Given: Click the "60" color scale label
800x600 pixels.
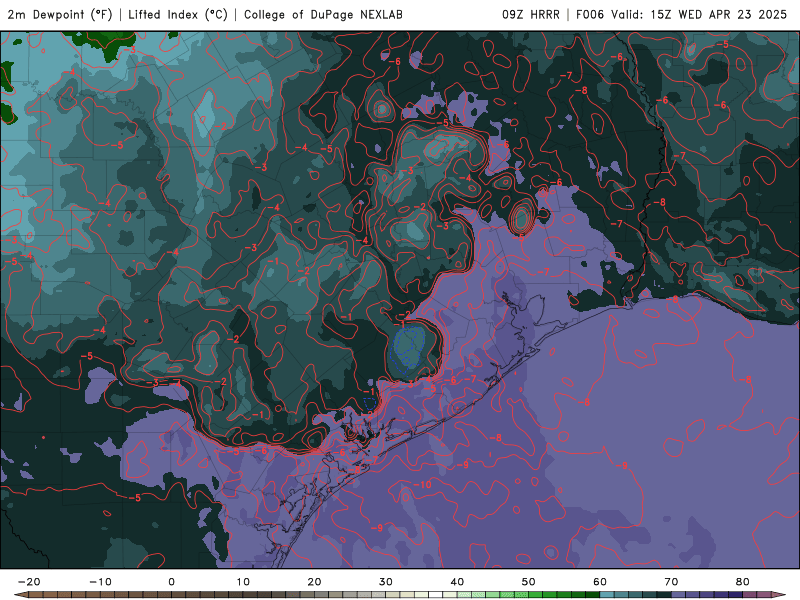Looking at the screenshot, I should (600, 582).
